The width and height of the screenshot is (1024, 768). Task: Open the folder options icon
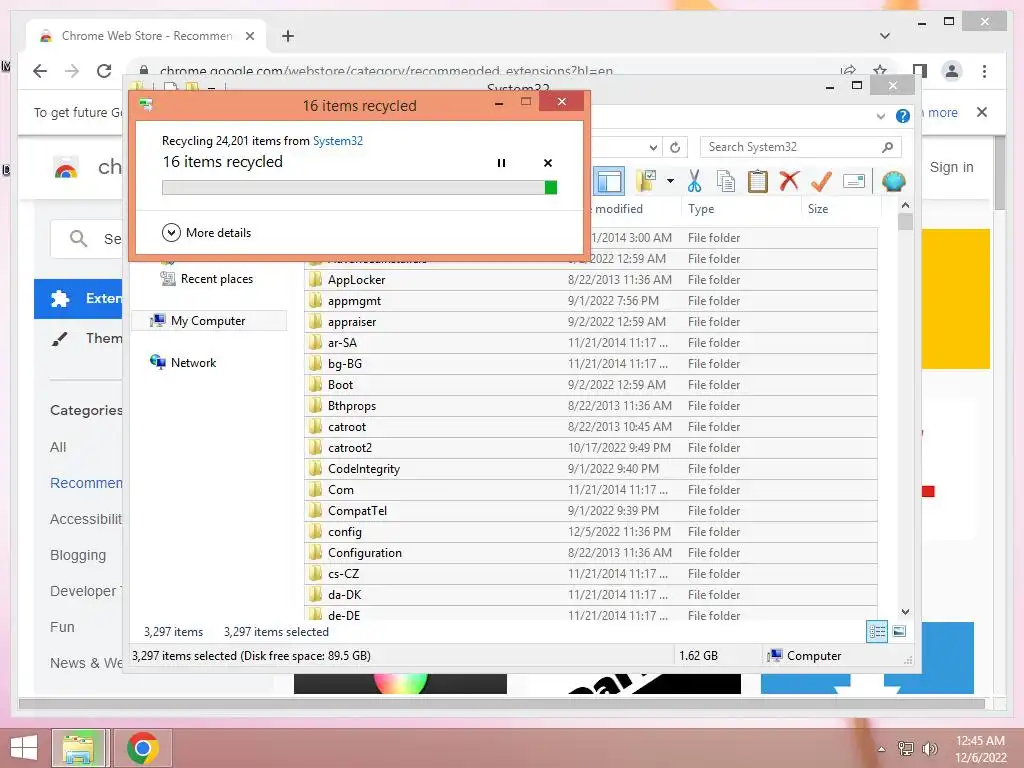coord(647,181)
